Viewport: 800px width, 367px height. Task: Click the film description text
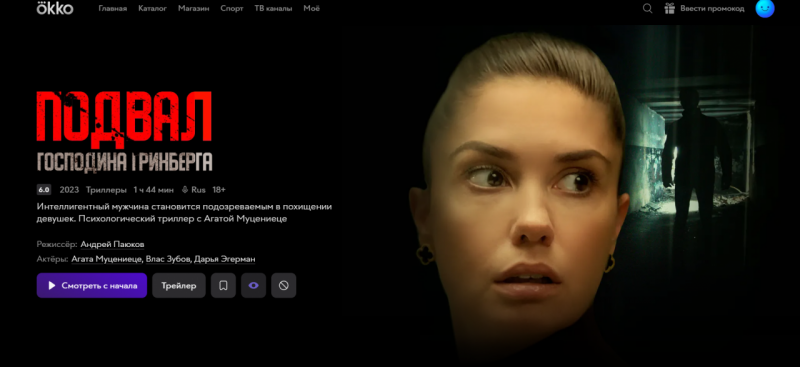(184, 213)
